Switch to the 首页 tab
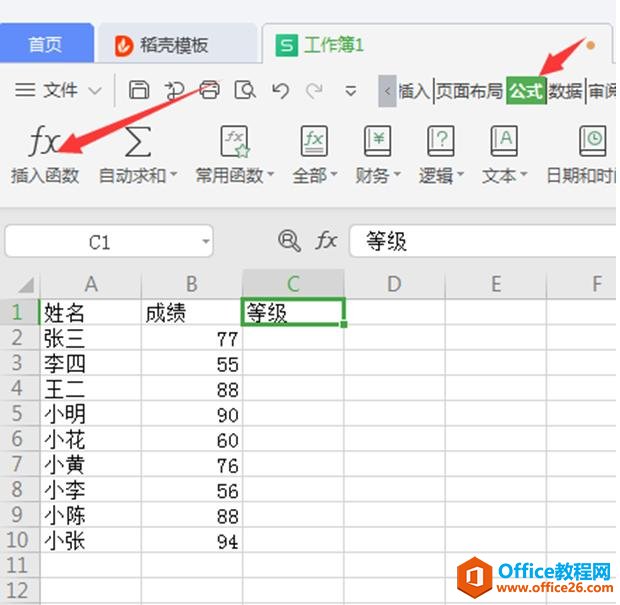The height and width of the screenshot is (605, 620). [45, 44]
